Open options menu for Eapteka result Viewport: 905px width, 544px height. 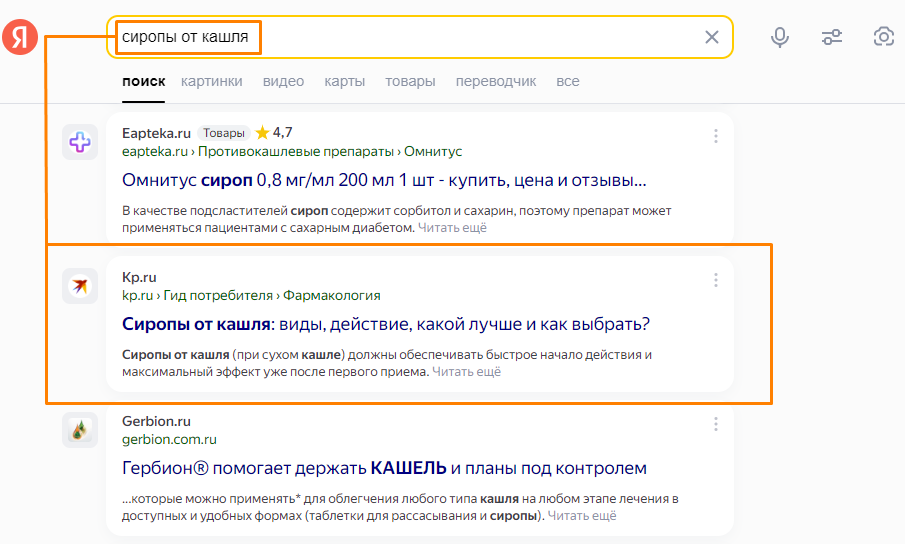click(x=716, y=136)
